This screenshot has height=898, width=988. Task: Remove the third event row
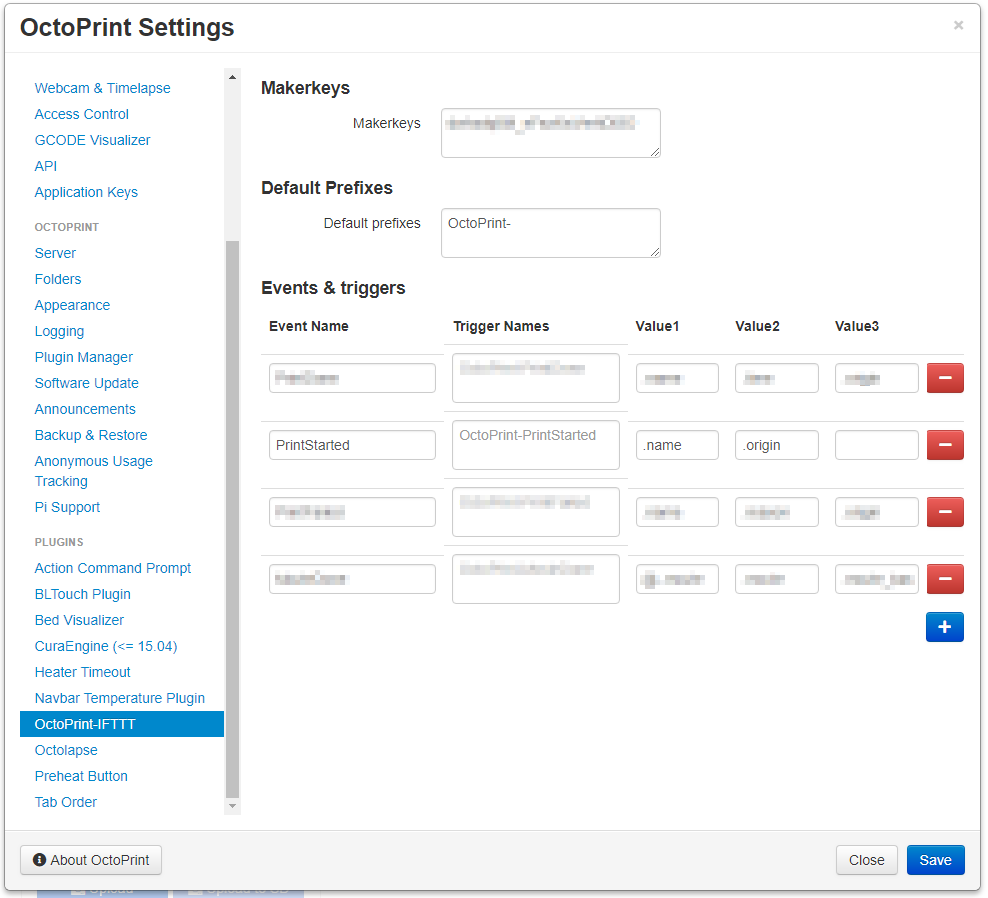tap(945, 512)
